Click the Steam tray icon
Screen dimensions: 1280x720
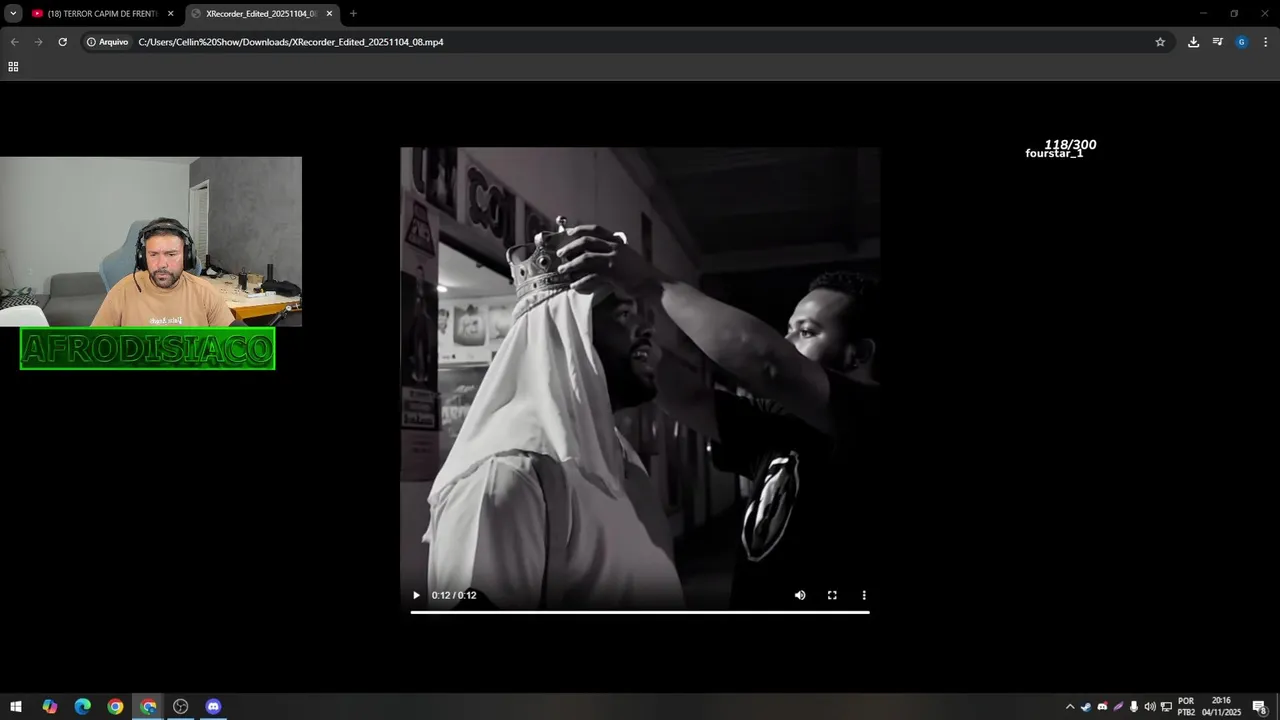click(1086, 706)
